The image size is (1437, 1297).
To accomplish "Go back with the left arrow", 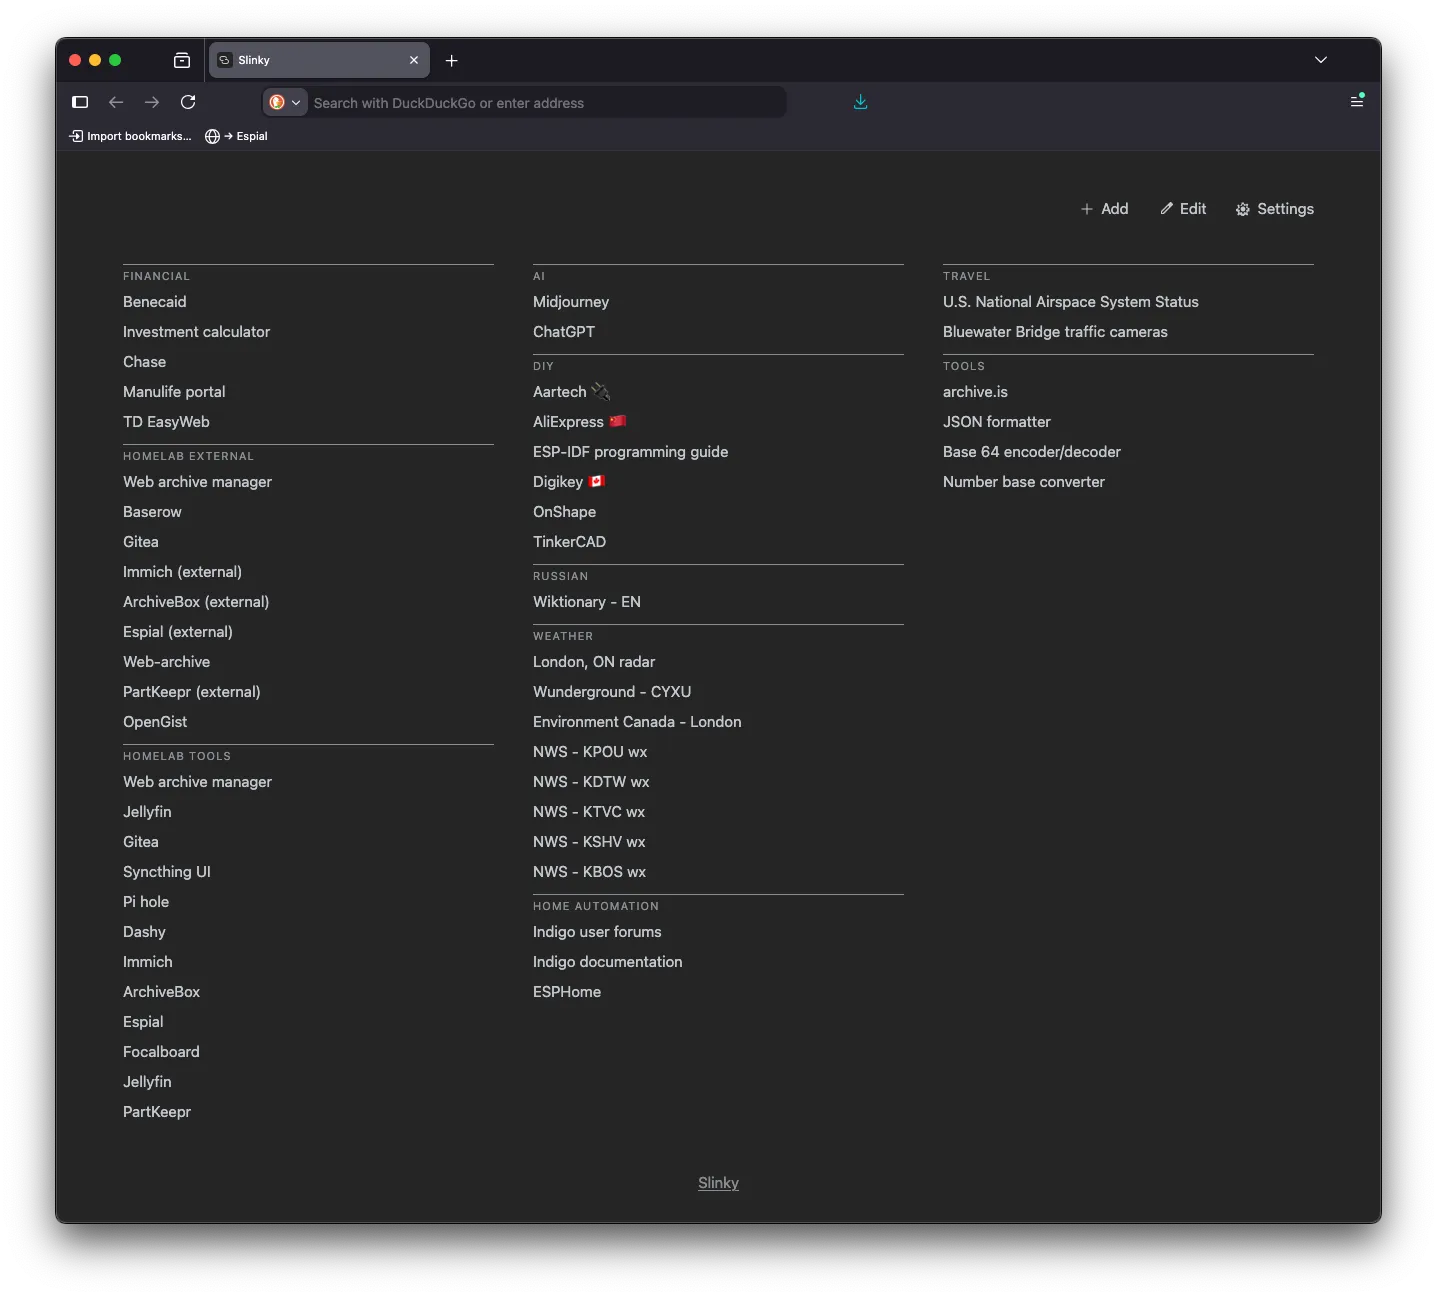I will coord(116,102).
